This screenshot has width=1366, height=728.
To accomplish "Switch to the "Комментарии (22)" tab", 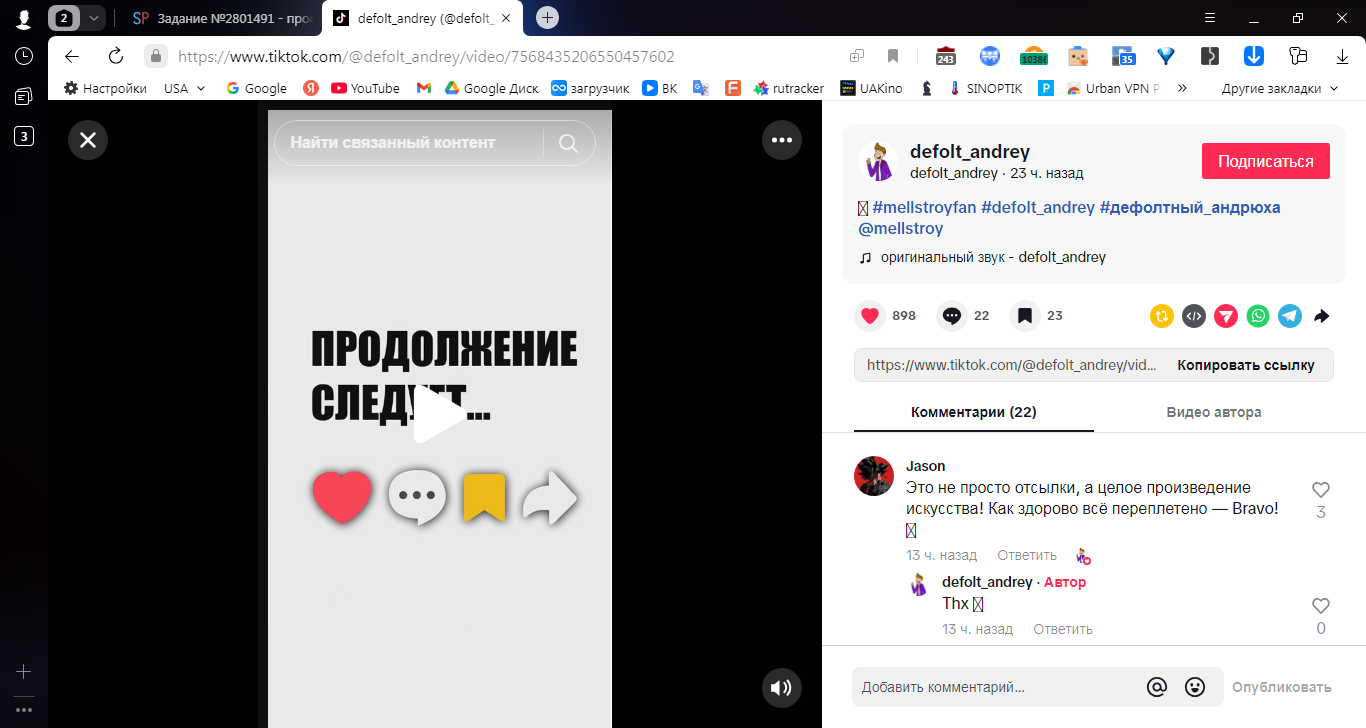I will pyautogui.click(x=974, y=412).
